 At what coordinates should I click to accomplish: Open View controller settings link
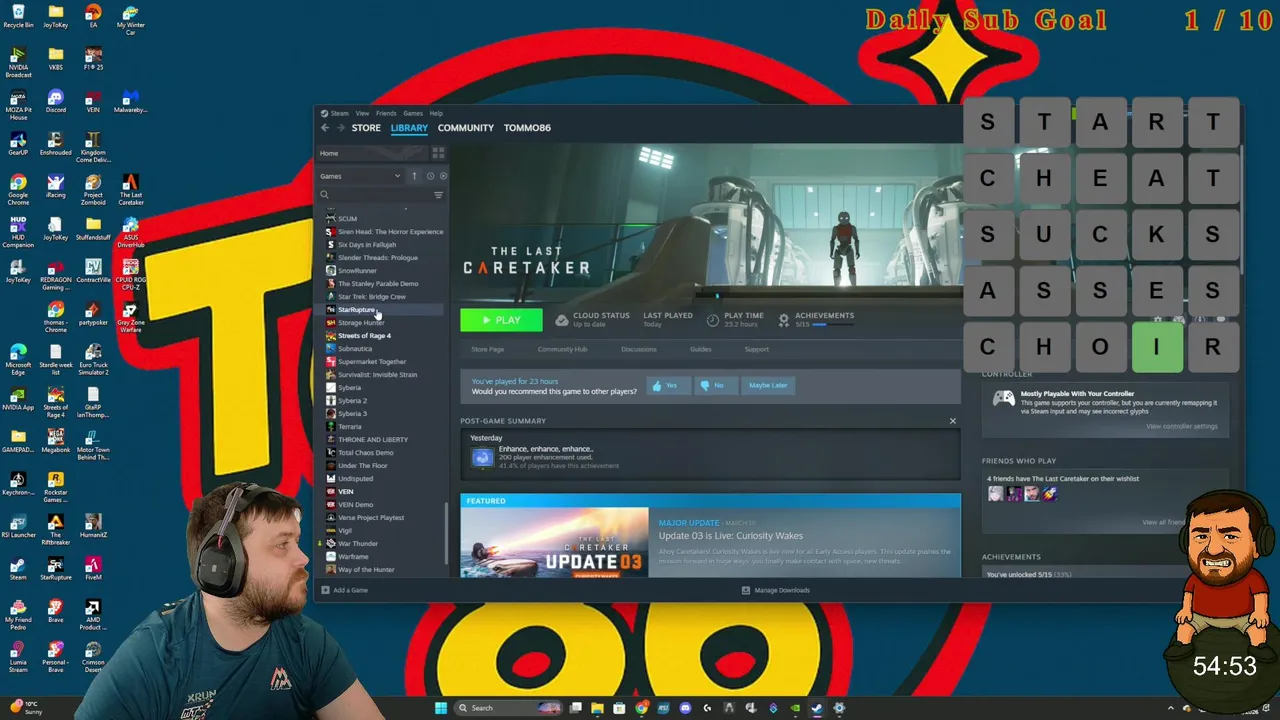click(x=1182, y=426)
